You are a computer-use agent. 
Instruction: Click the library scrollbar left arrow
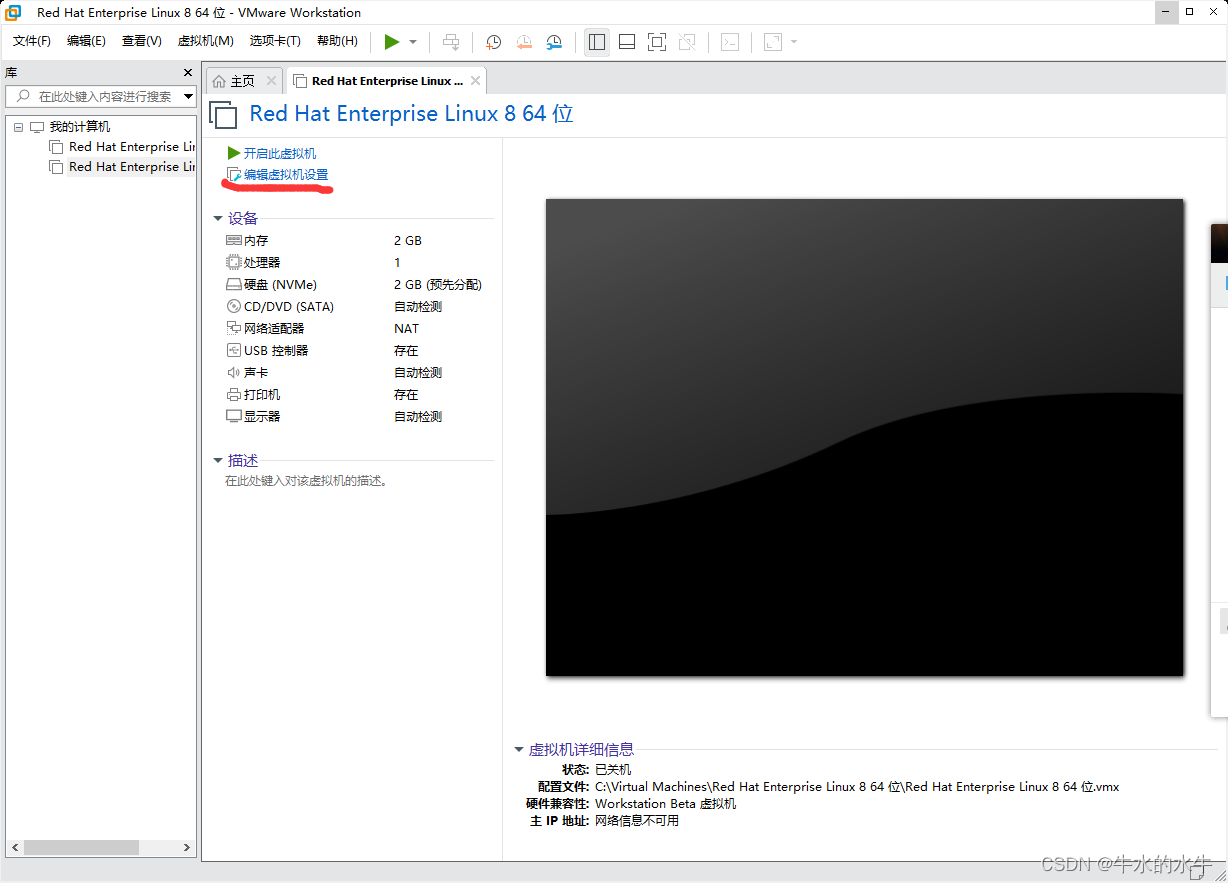(15, 847)
